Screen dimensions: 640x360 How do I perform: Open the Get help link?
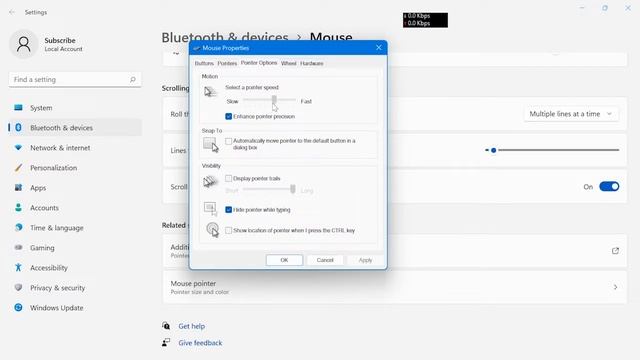[191, 326]
